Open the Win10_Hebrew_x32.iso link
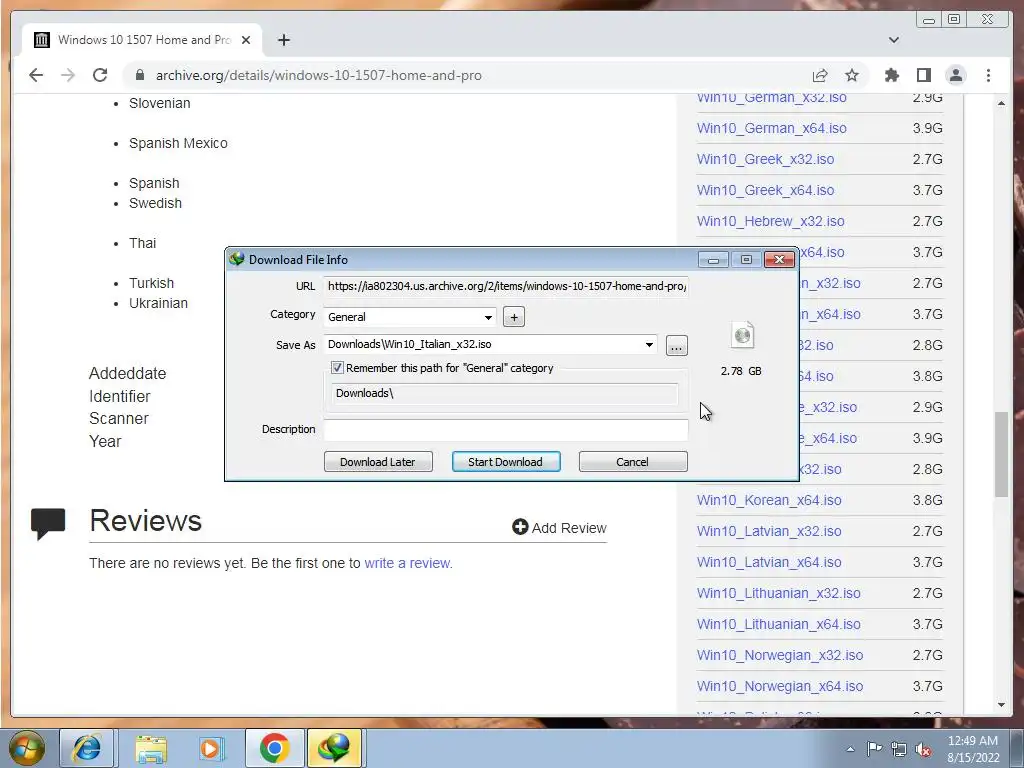Screen dimensions: 1024x768 [771, 221]
